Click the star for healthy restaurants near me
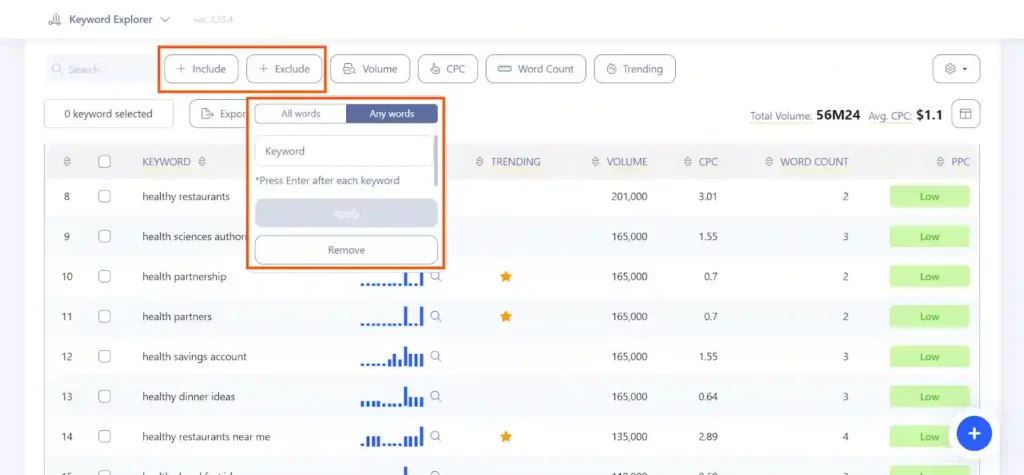The width and height of the screenshot is (1024, 475). click(505, 436)
